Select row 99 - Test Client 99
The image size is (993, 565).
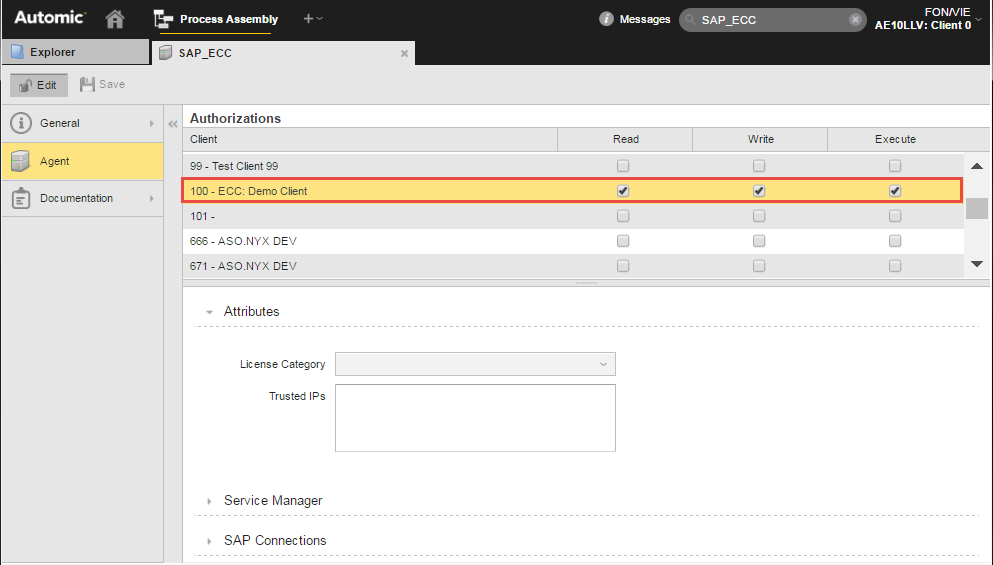(x=573, y=166)
